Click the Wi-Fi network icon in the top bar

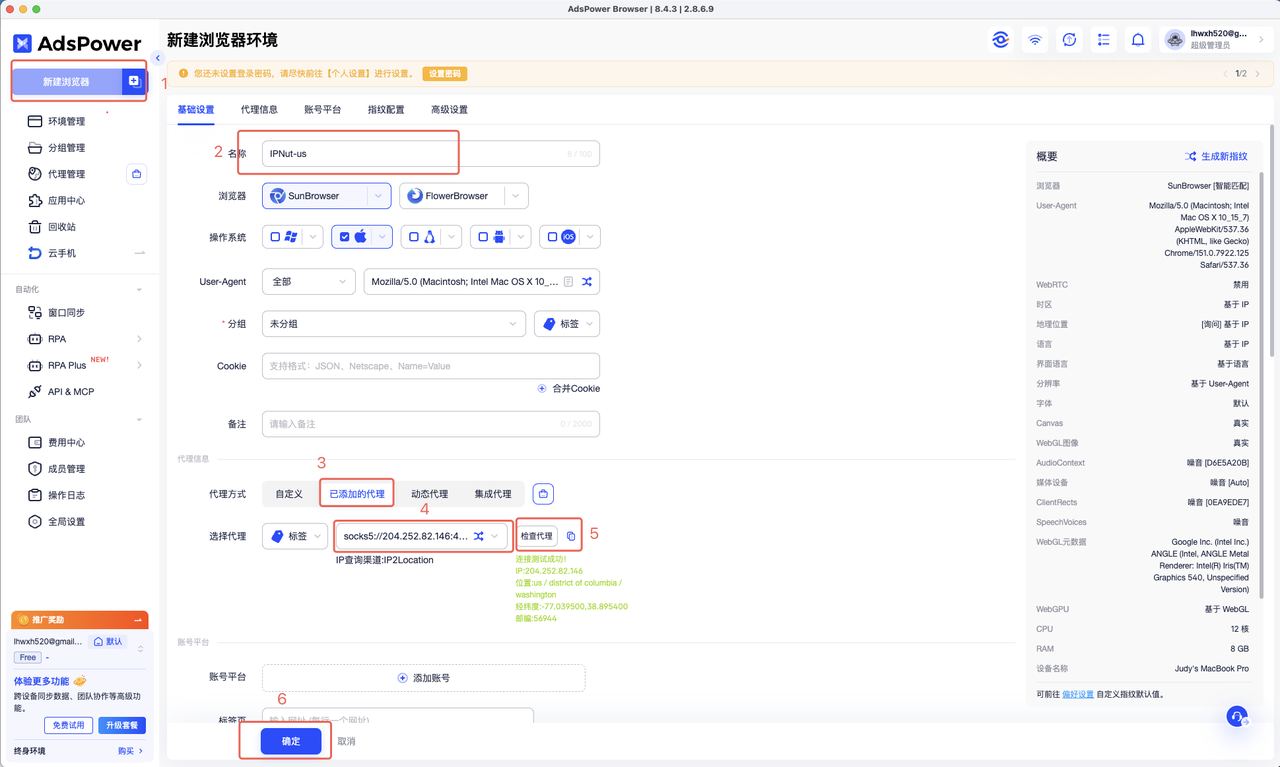(1035, 40)
